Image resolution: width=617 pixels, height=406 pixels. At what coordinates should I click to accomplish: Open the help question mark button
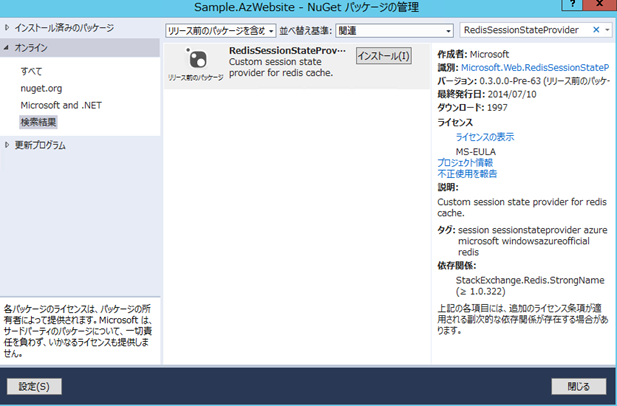[x=573, y=5]
